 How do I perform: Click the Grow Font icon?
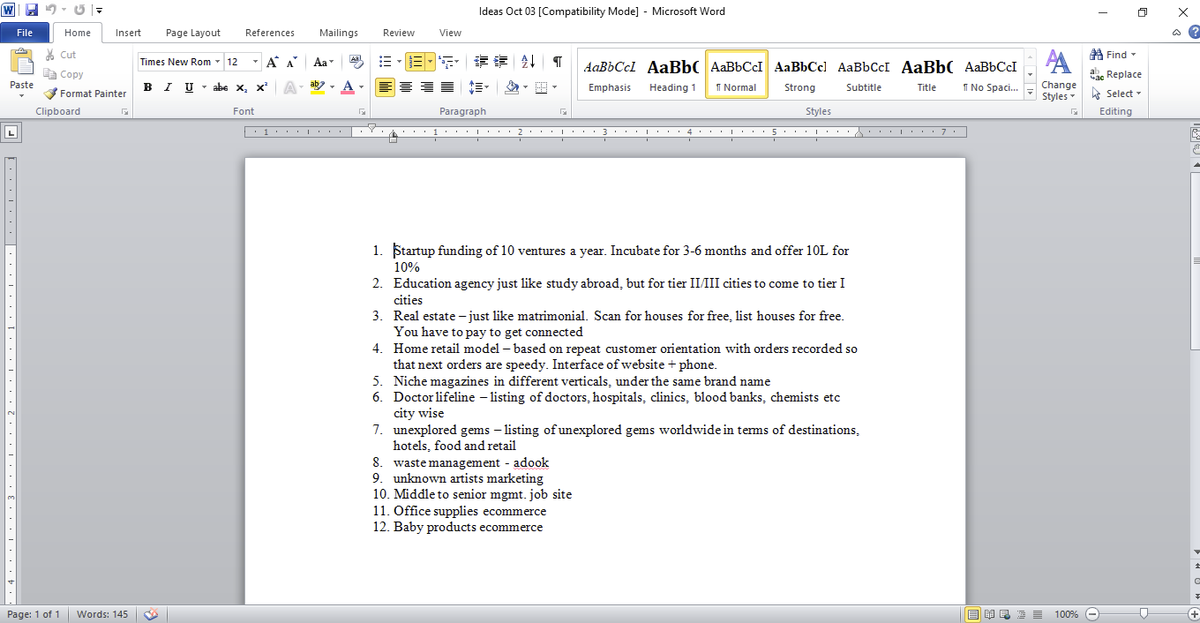273,61
